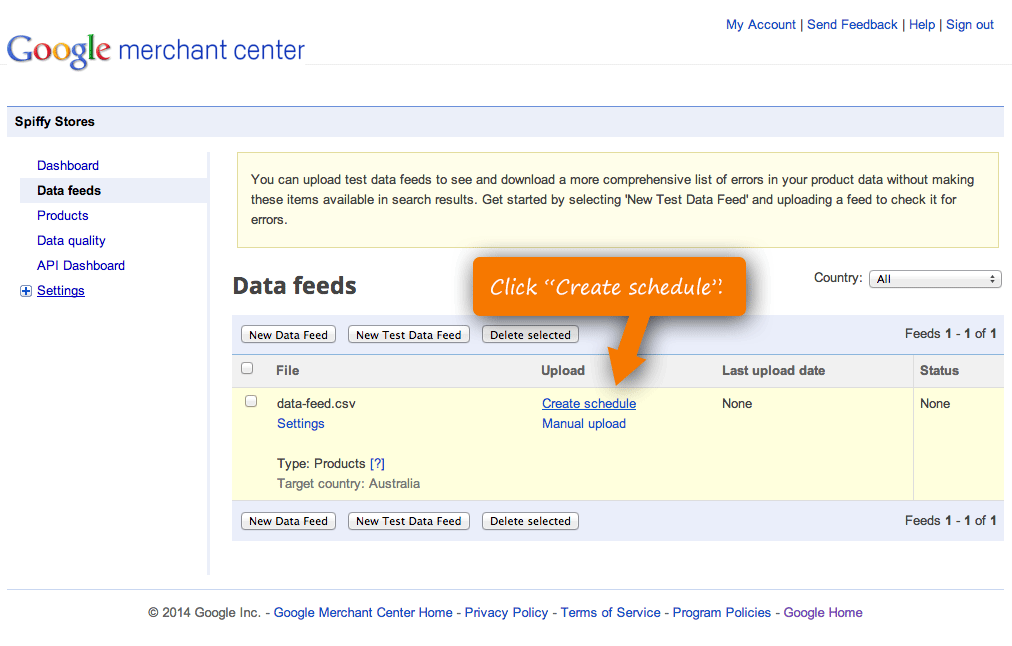The image size is (1012, 646).
Task: Click the Create schedule link
Action: [589, 403]
